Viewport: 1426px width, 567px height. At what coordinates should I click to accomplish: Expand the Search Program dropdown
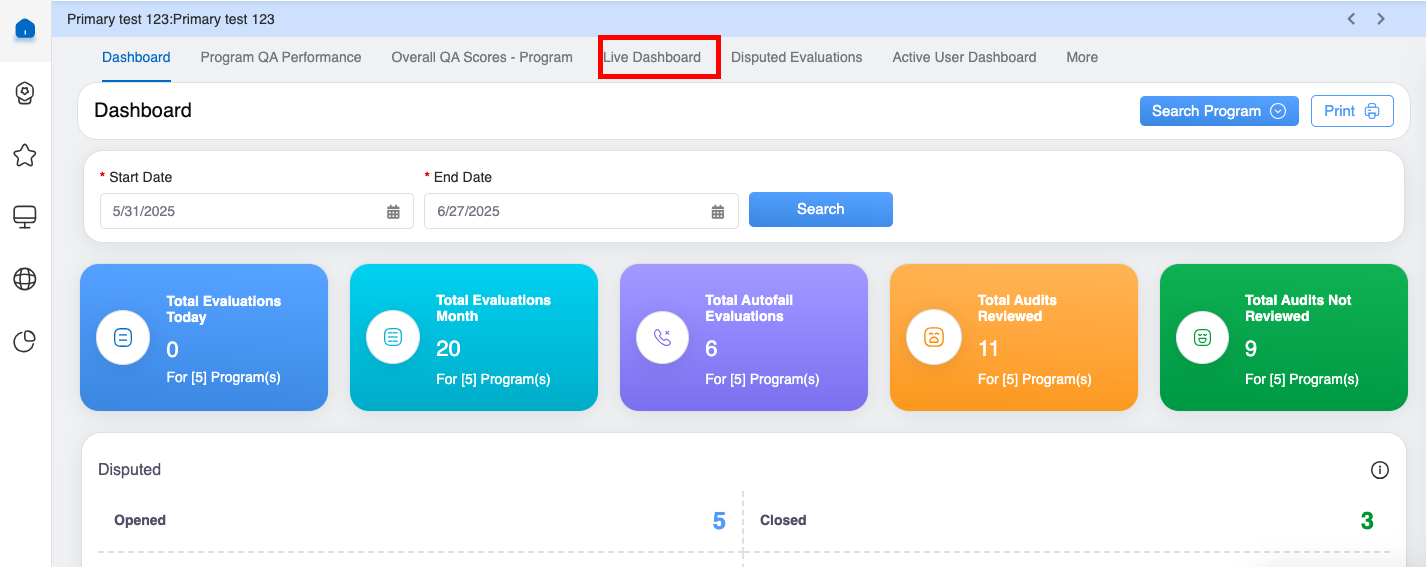1218,111
